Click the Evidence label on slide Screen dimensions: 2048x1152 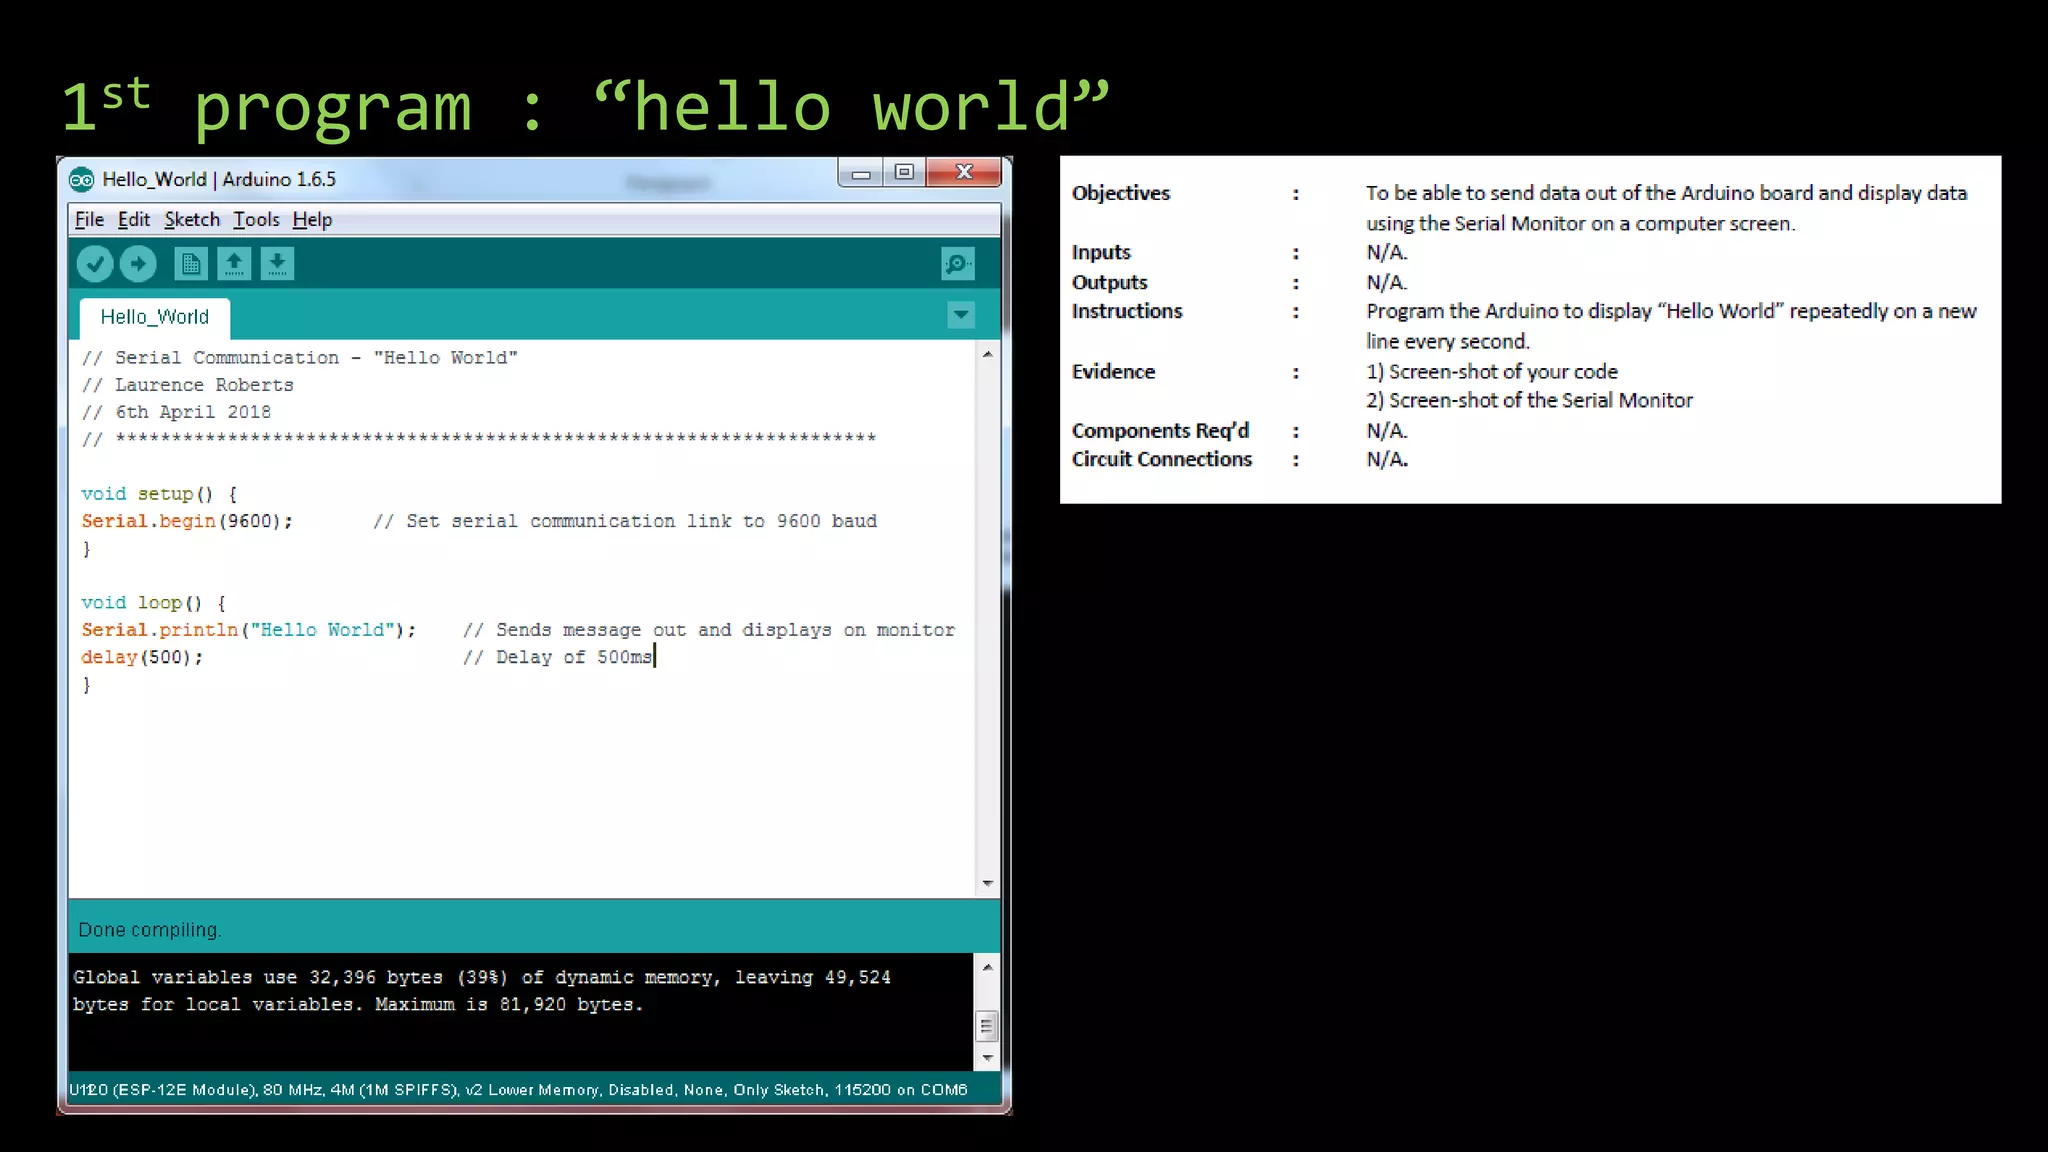coord(1113,372)
